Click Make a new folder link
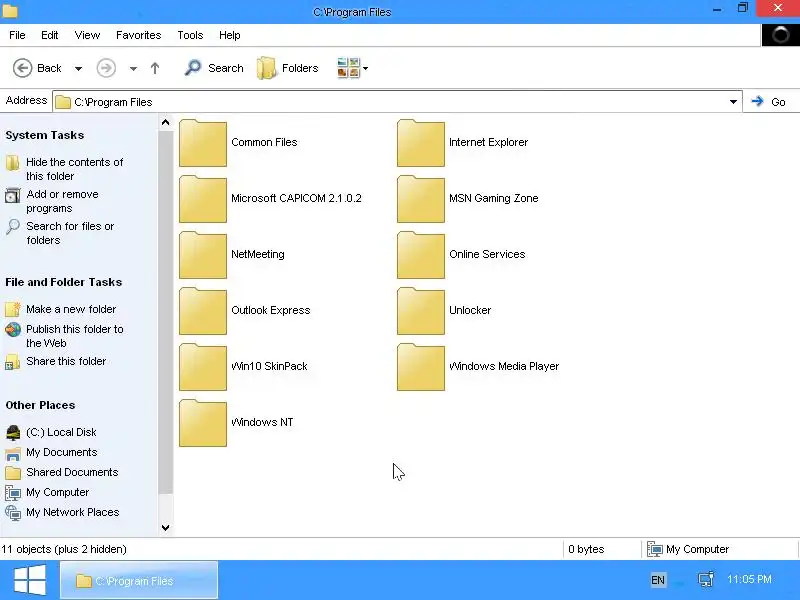 [x=71, y=309]
